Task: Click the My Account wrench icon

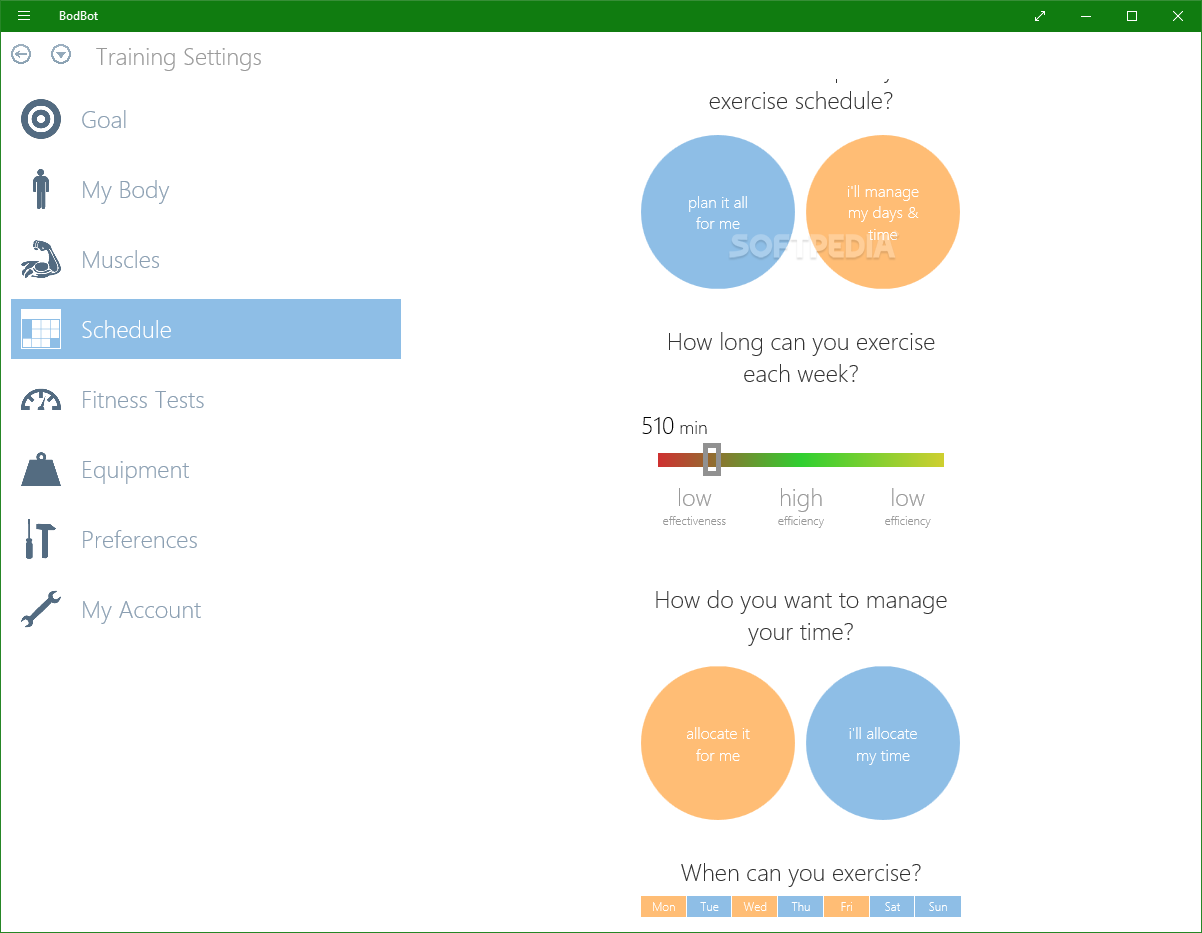Action: tap(41, 609)
